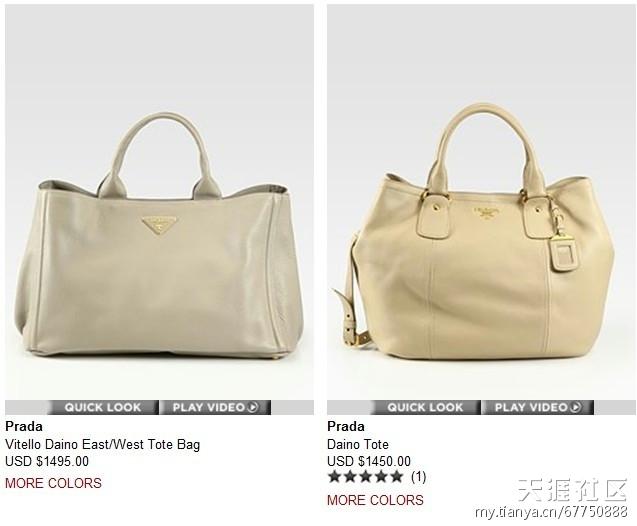This screenshot has width=637, height=526.
Task: Click the play arrow icon on right Play Video
Action: [x=575, y=407]
